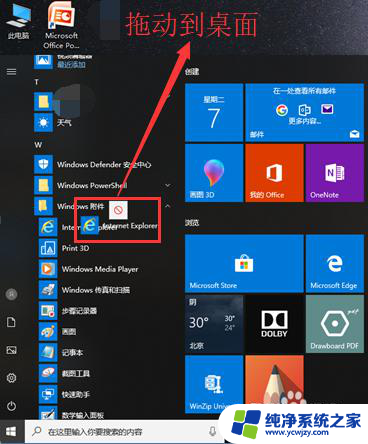
Task: Open 数学输入面板 Math Input Panel
Action: click(71, 414)
